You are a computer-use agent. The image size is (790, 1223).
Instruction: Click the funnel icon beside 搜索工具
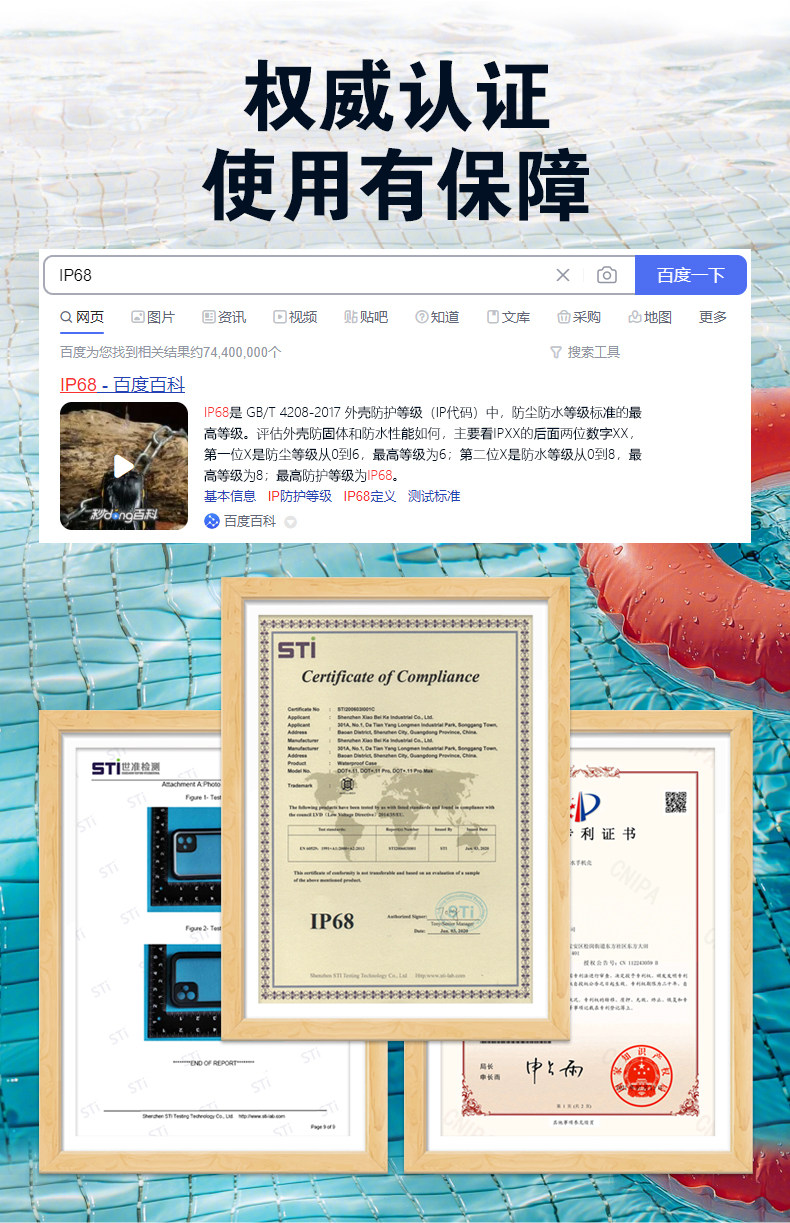(556, 352)
